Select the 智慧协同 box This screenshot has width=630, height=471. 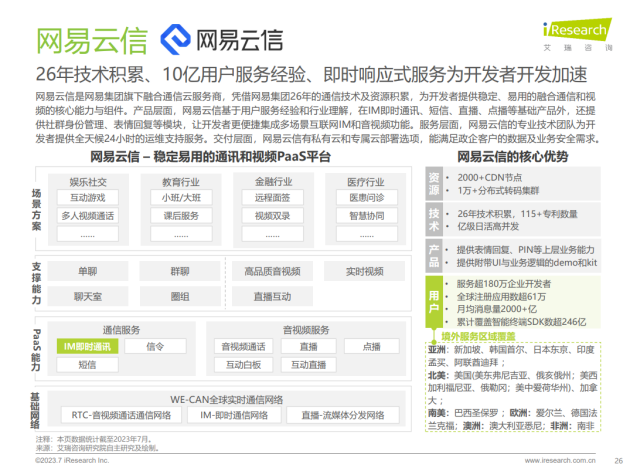click(365, 215)
